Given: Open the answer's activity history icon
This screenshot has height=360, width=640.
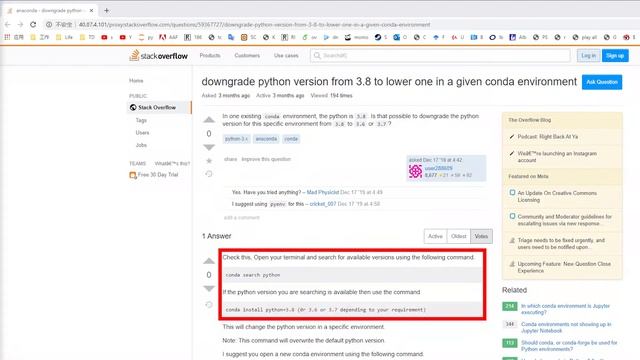Looking at the screenshot, I should coord(209,304).
